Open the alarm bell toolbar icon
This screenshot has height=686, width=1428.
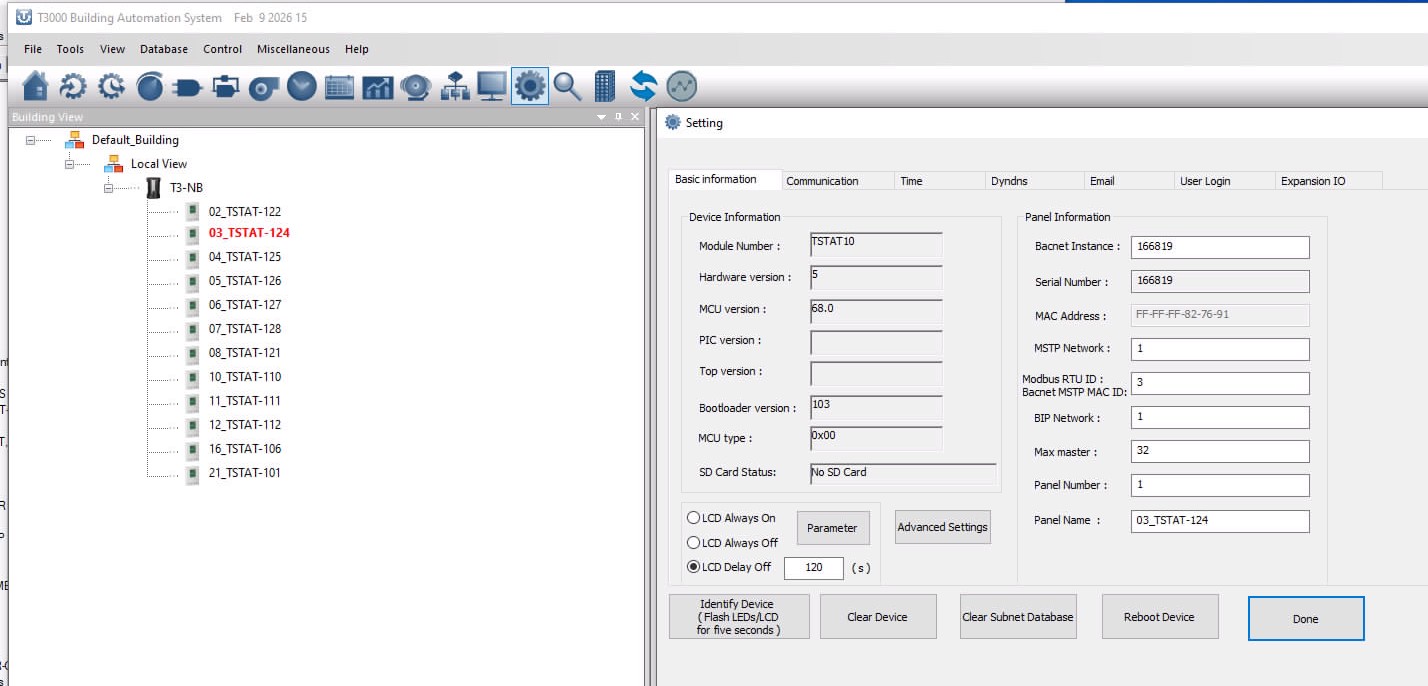[x=415, y=87]
